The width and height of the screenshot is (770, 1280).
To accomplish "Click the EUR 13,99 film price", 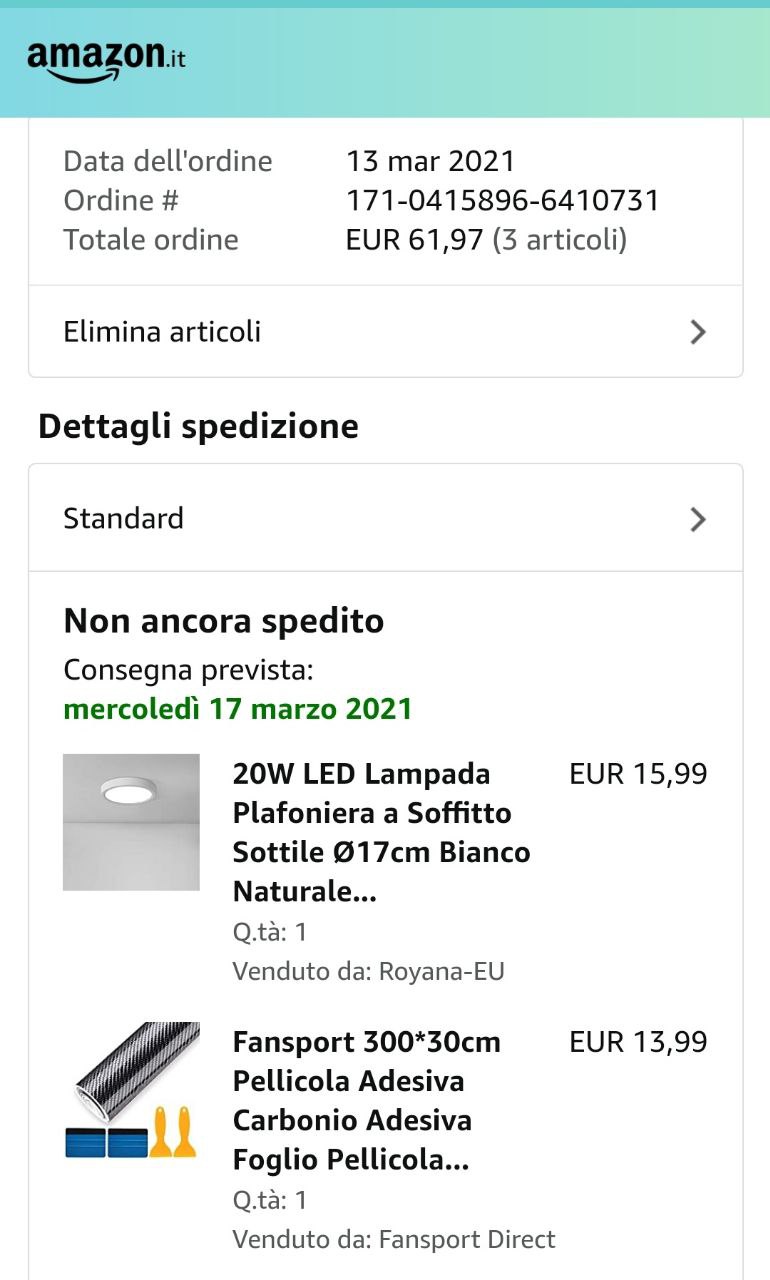I will [638, 1042].
